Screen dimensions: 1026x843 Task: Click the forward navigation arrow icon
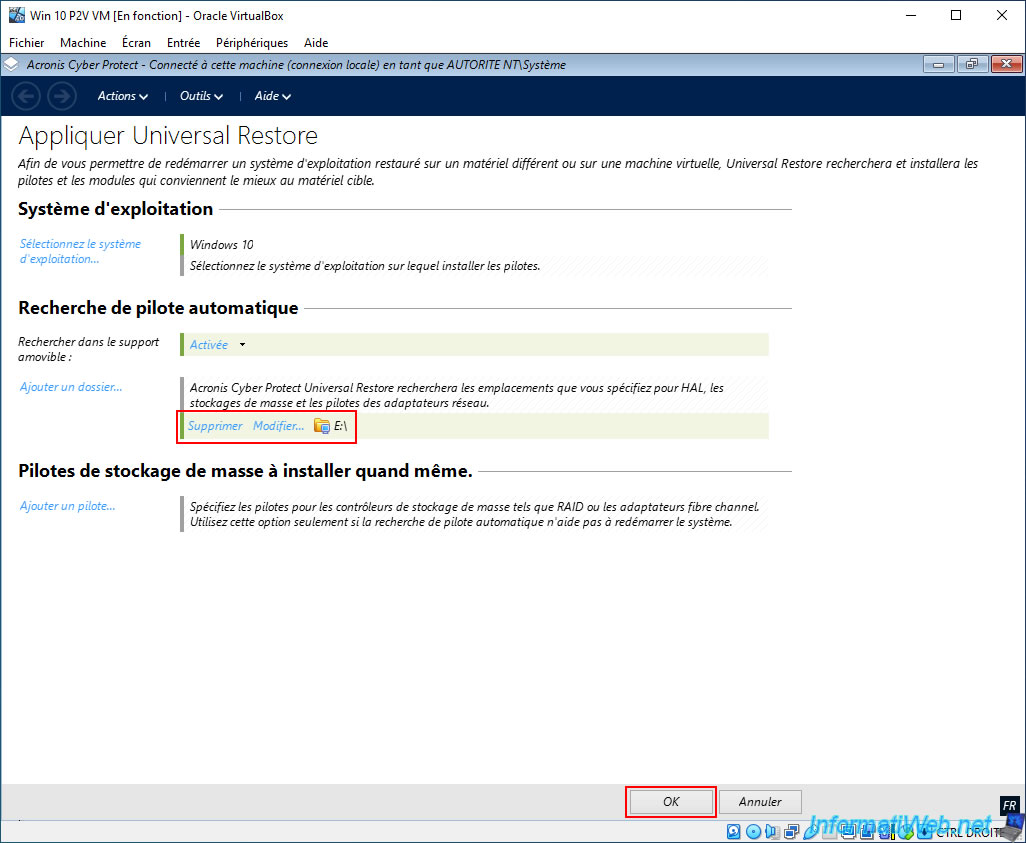pos(62,96)
